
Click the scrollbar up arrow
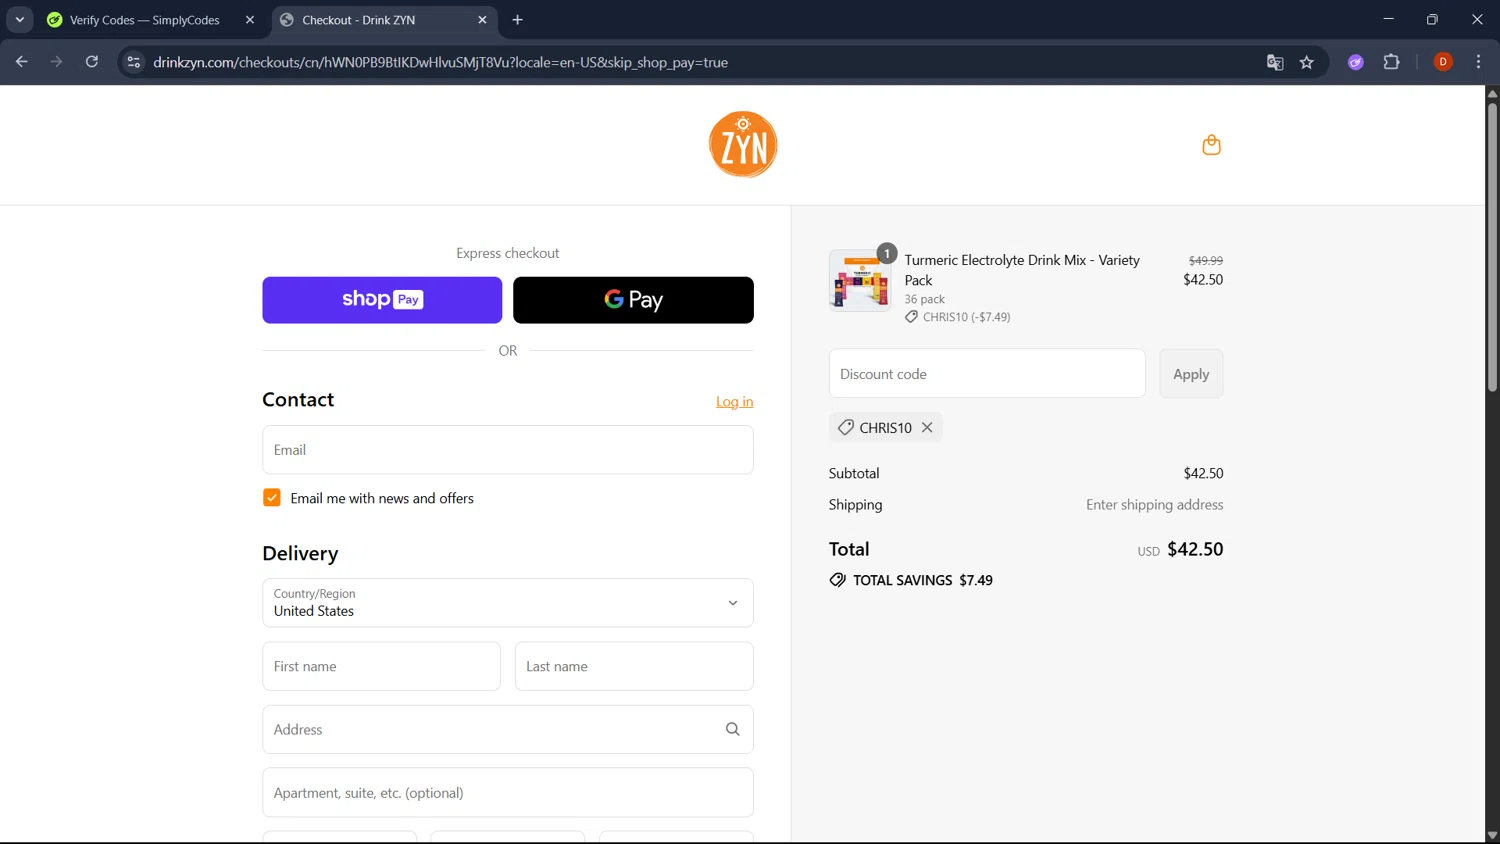pyautogui.click(x=1492, y=93)
